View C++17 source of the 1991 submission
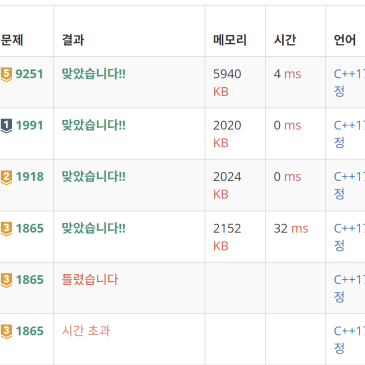The height and width of the screenshot is (365, 365). tap(349, 126)
